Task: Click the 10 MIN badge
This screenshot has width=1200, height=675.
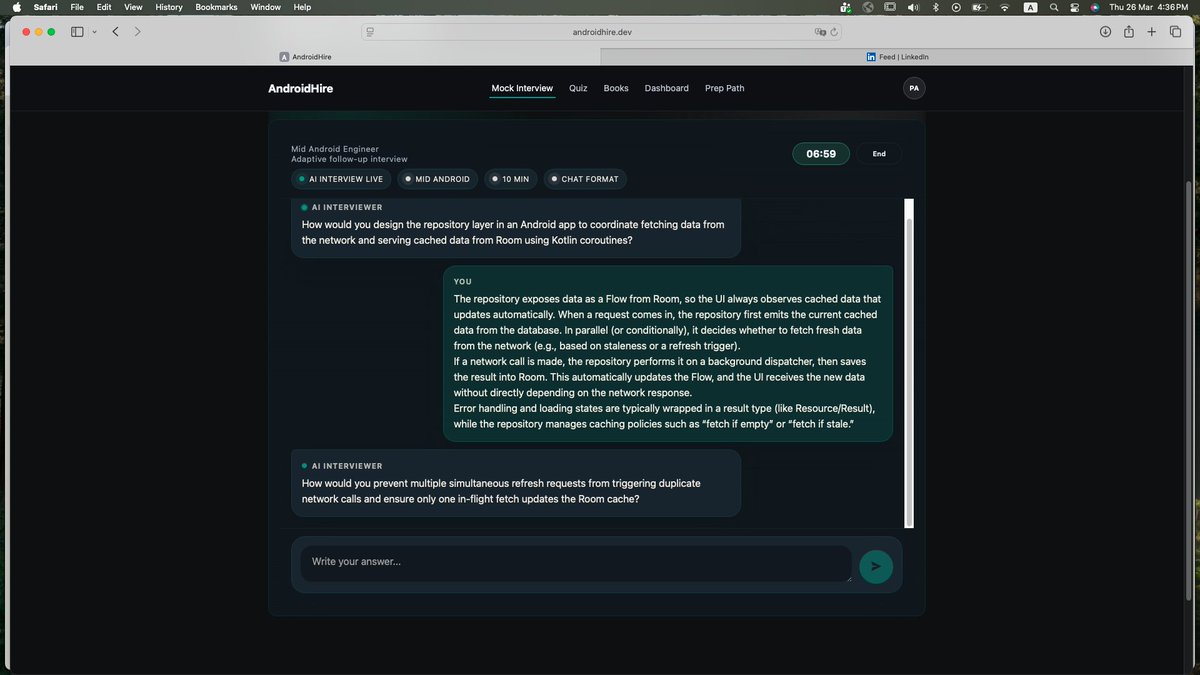Action: [512, 179]
